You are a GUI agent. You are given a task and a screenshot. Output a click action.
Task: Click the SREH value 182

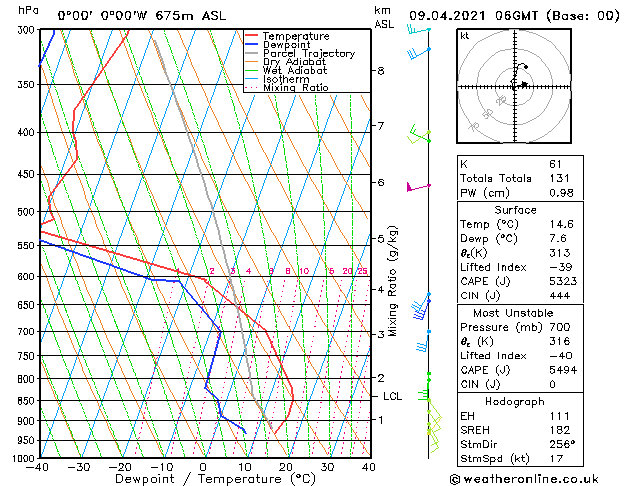(x=560, y=430)
